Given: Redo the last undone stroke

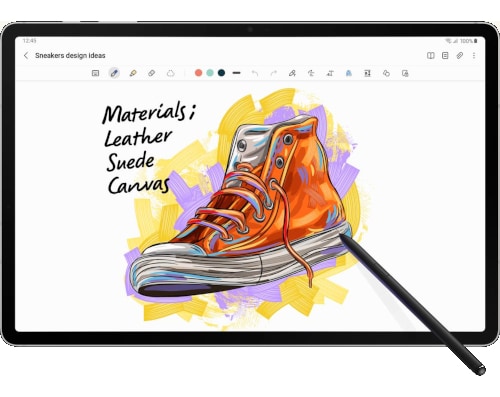Looking at the screenshot, I should click(x=274, y=73).
